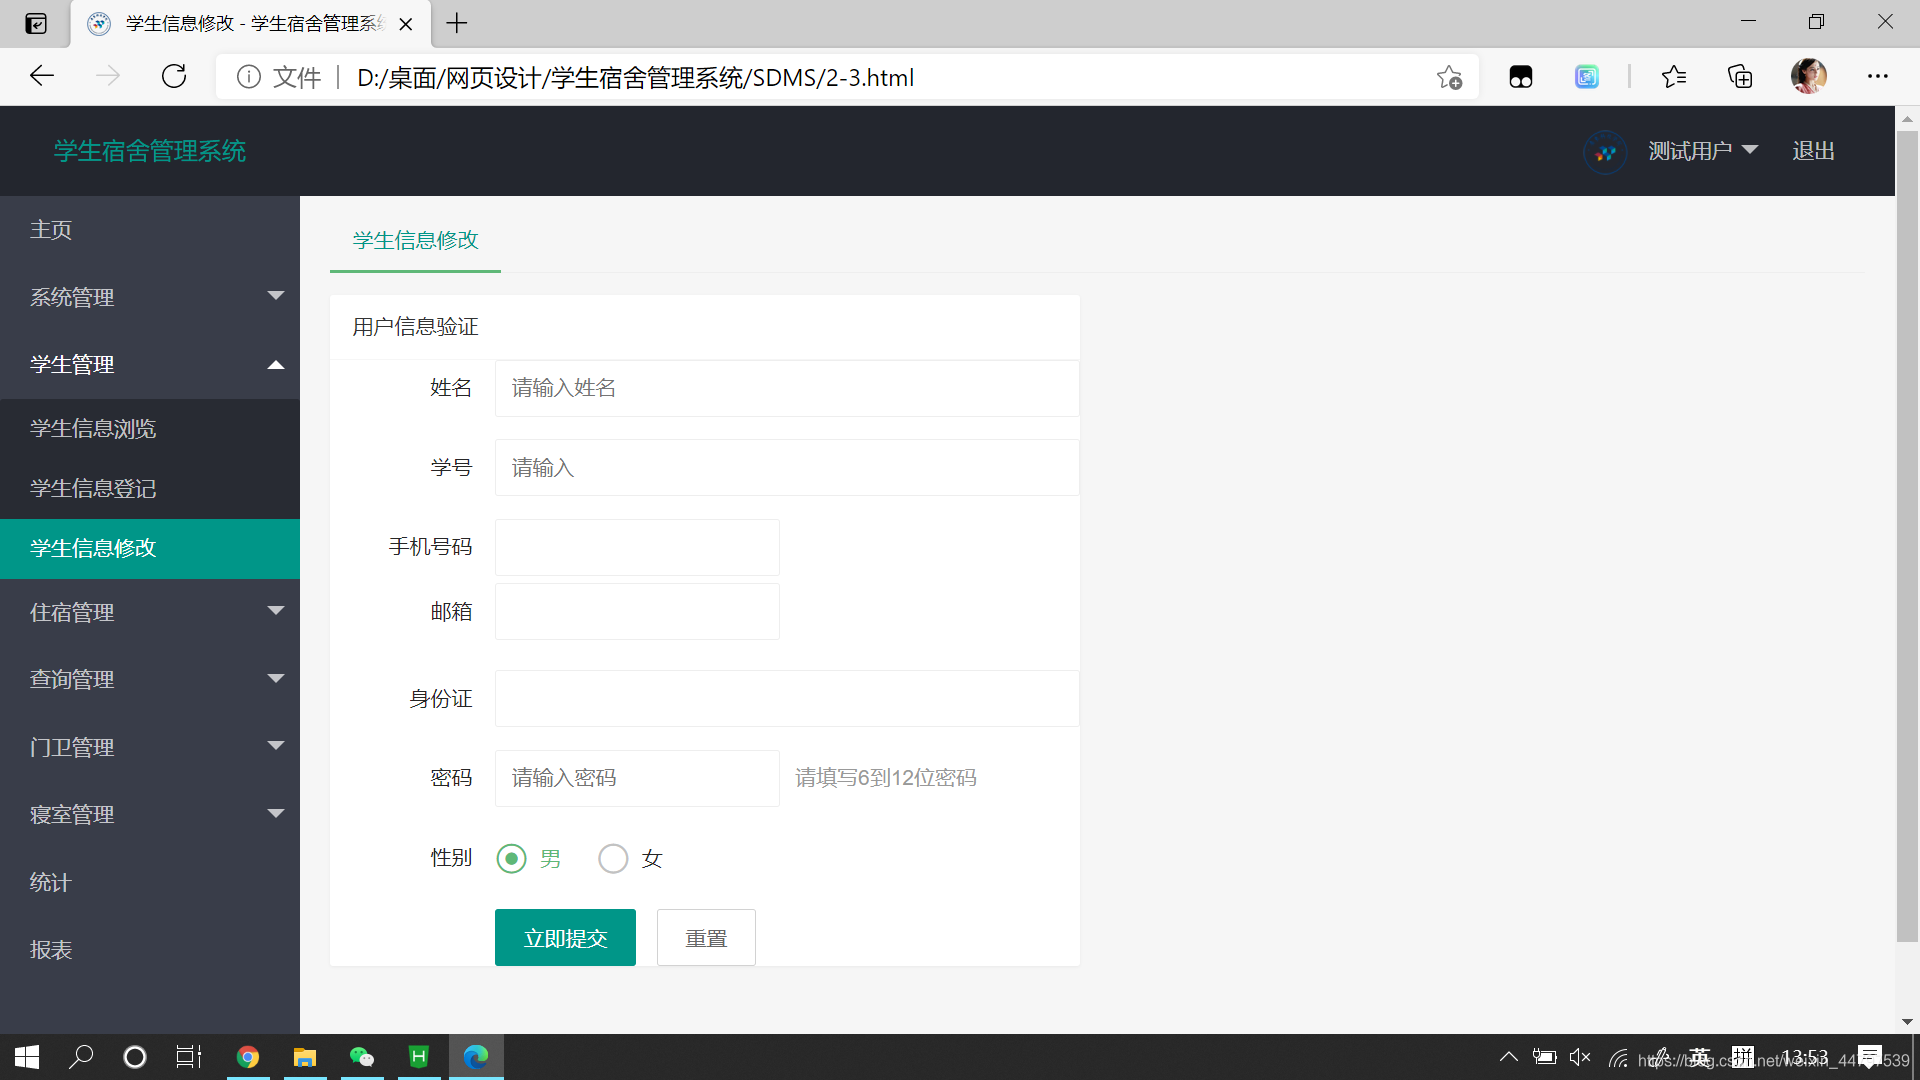
Task: Open the Favorites list icon
Action: click(1674, 77)
